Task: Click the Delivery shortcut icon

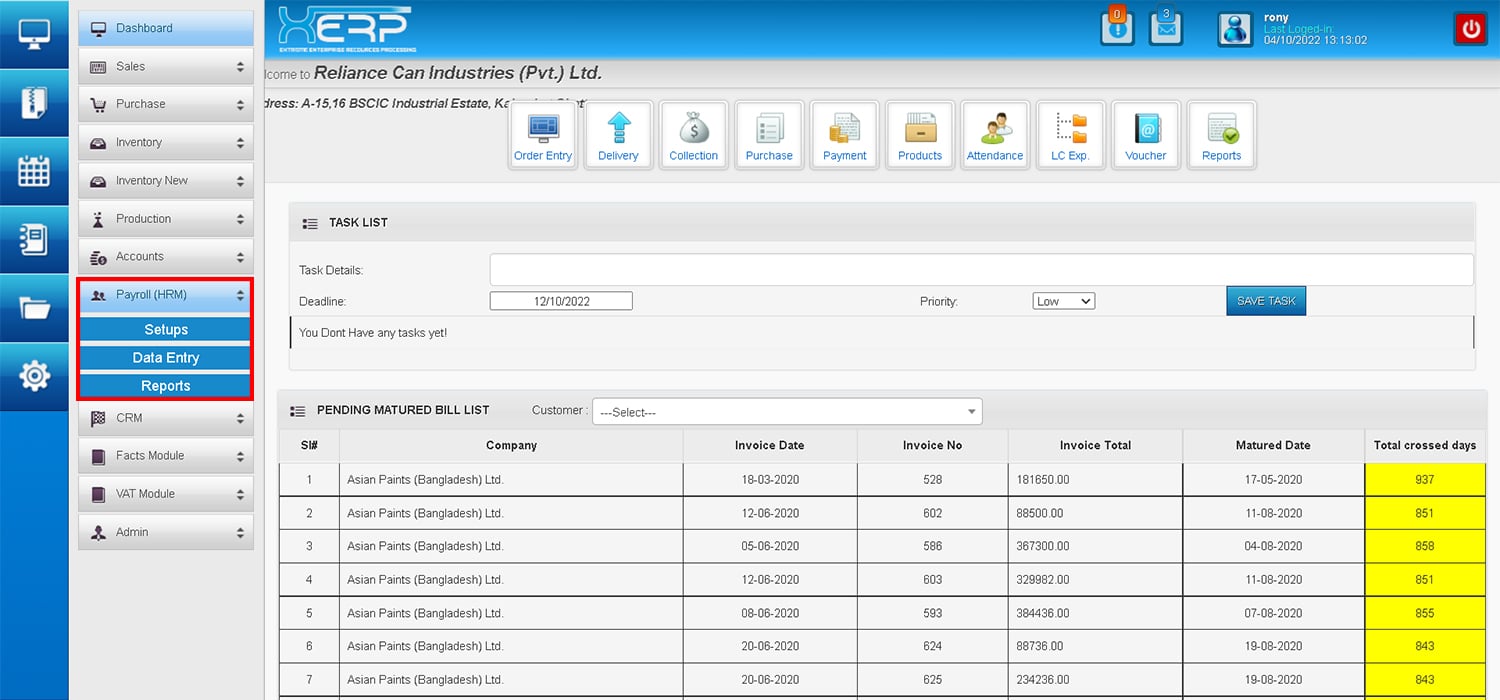Action: 618,135
